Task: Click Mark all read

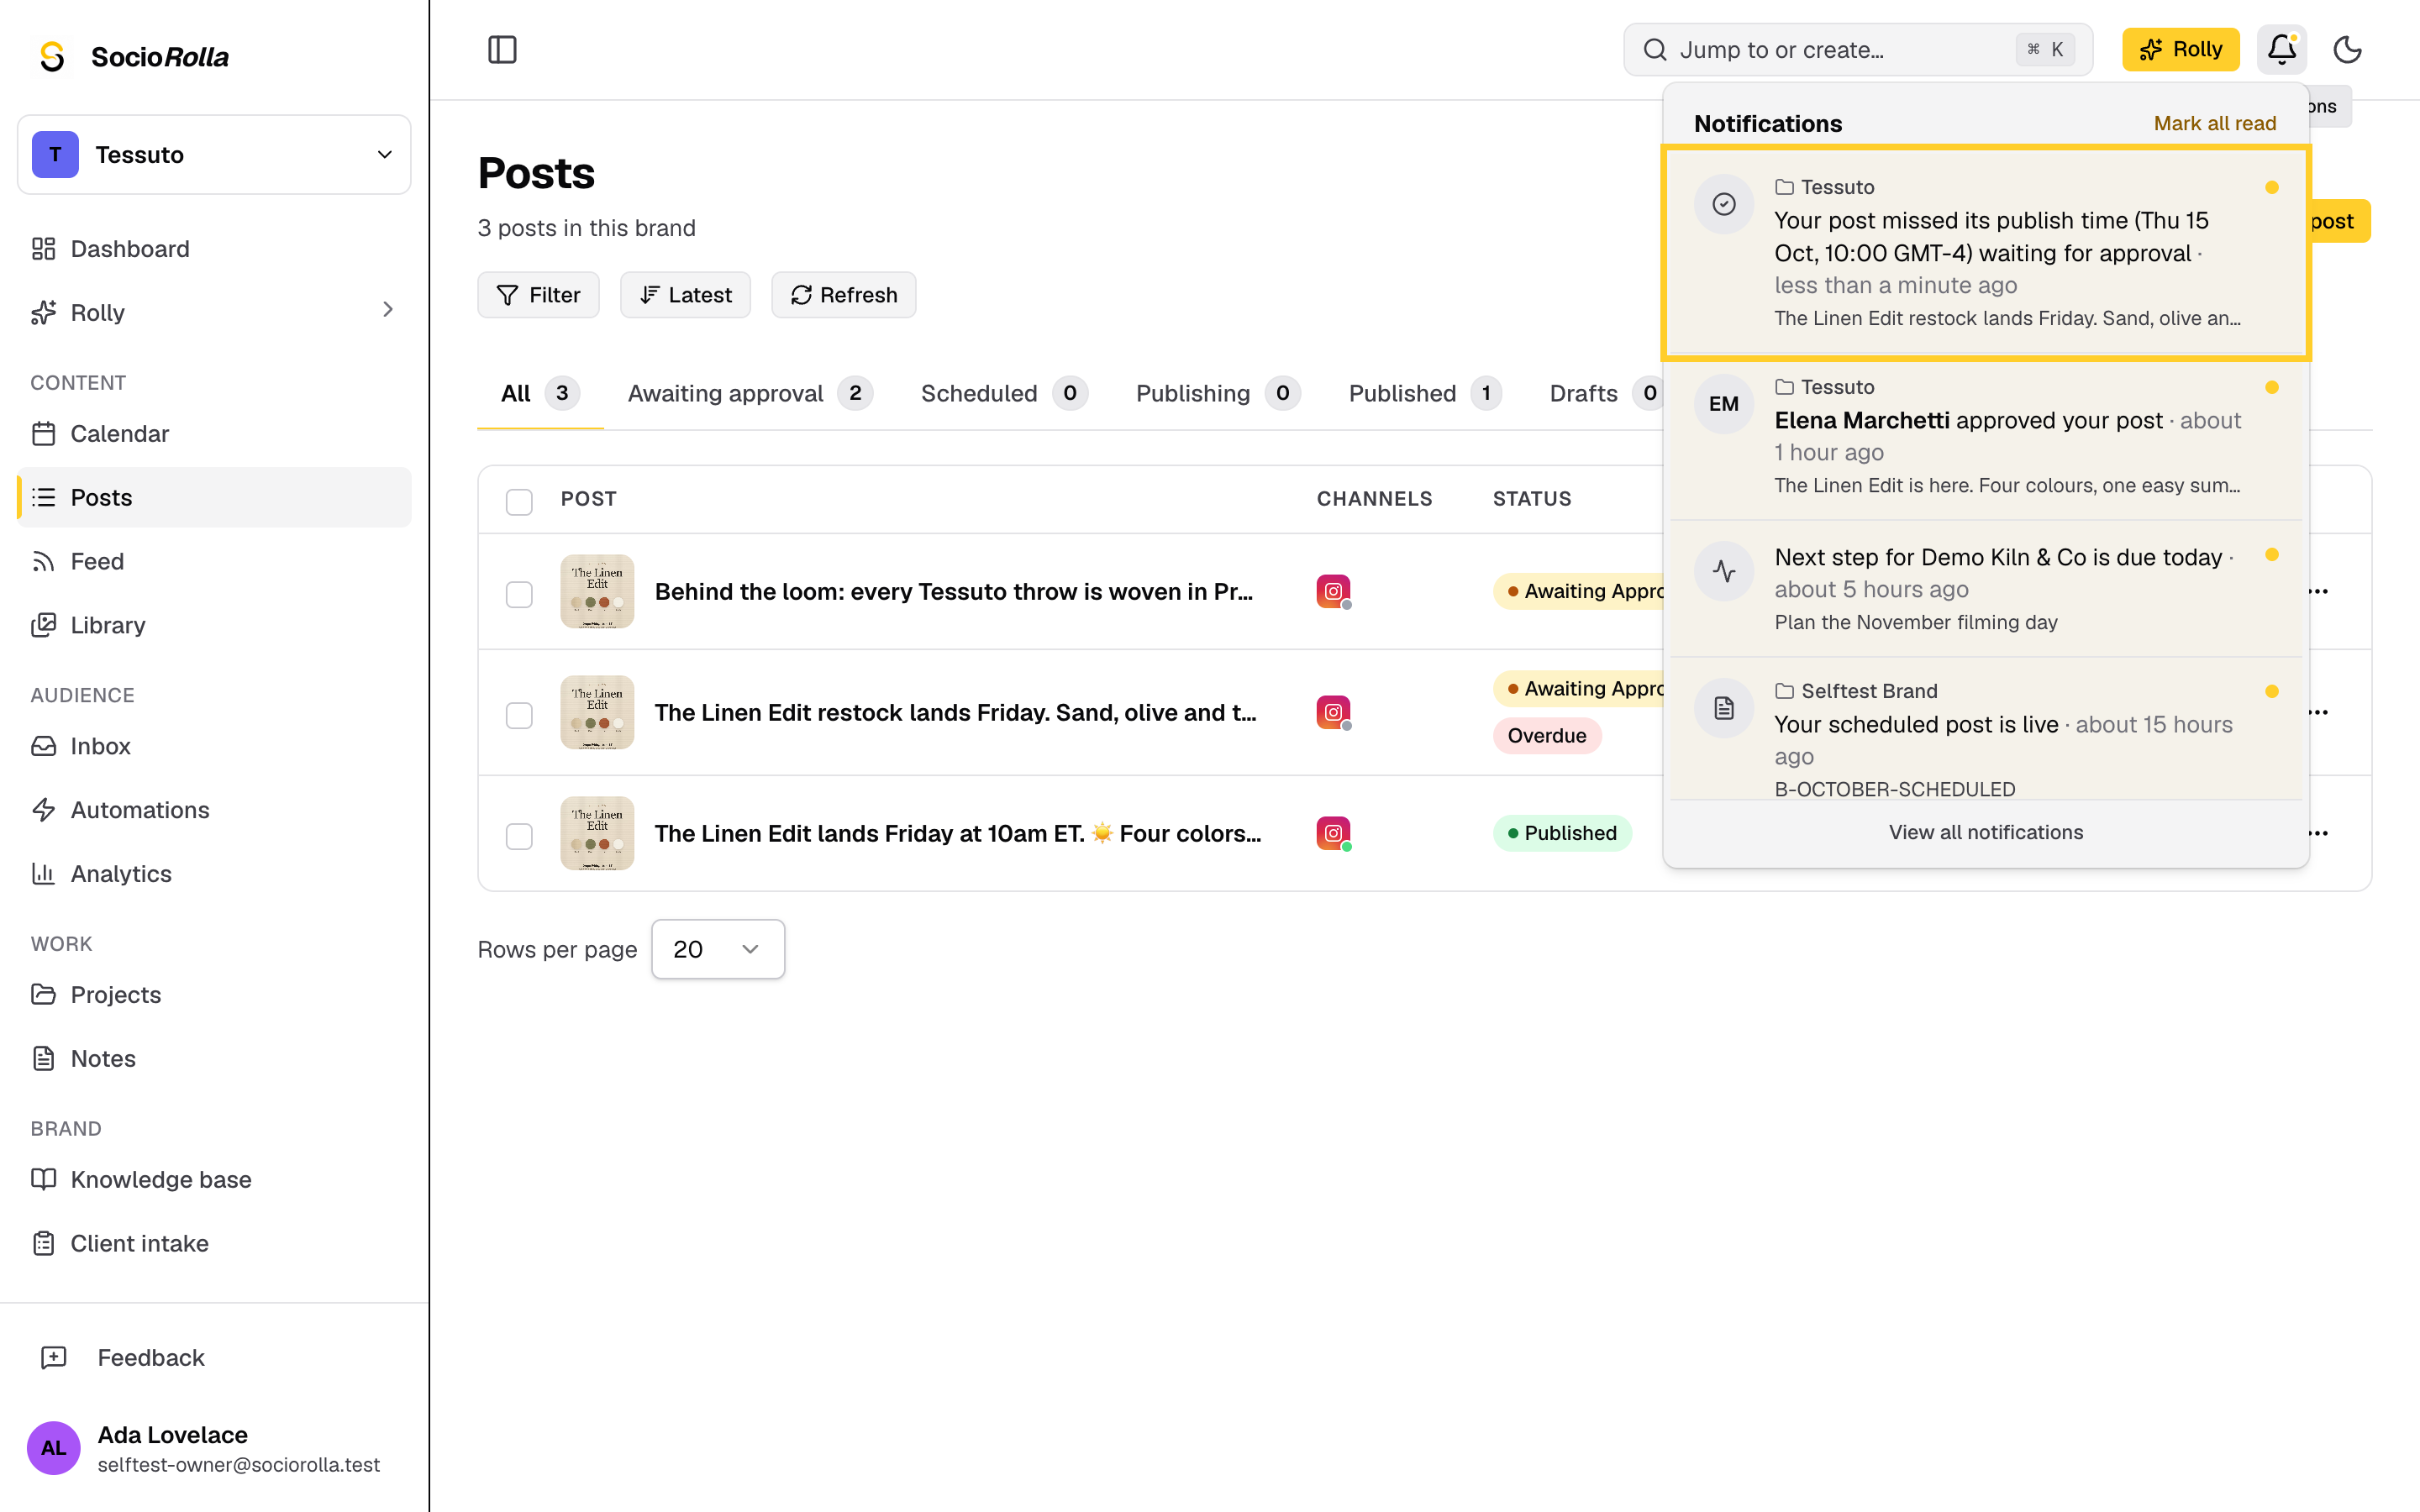Action: point(2214,123)
